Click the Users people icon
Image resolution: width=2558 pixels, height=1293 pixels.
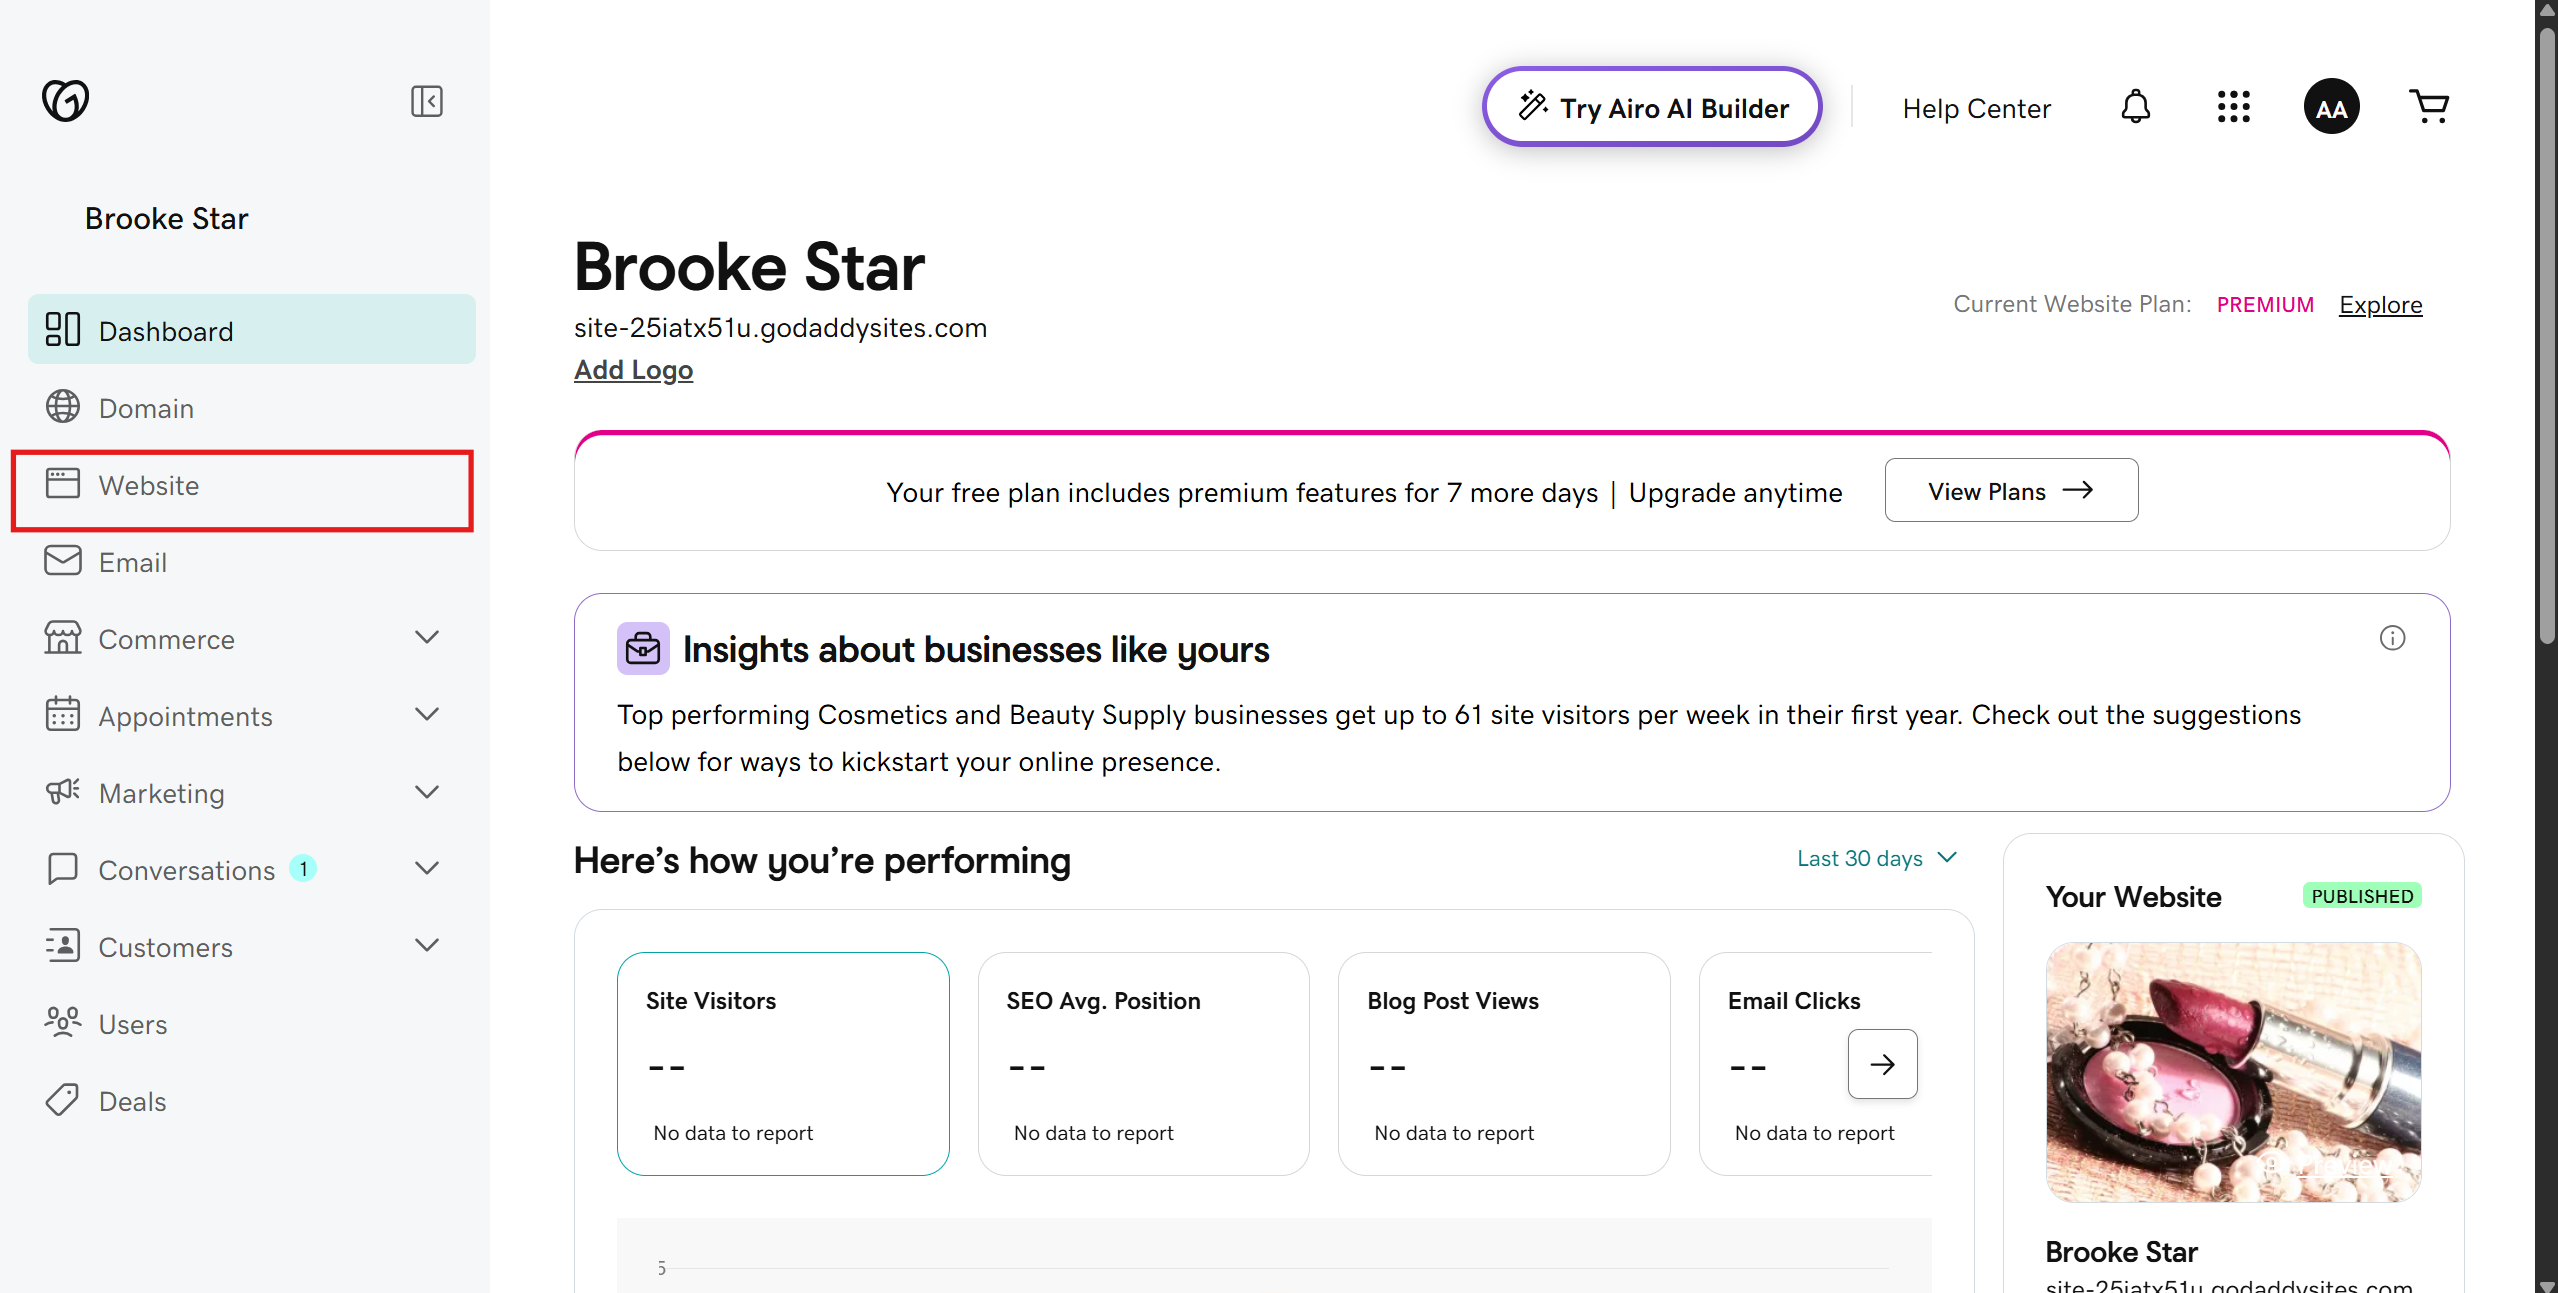point(63,1023)
